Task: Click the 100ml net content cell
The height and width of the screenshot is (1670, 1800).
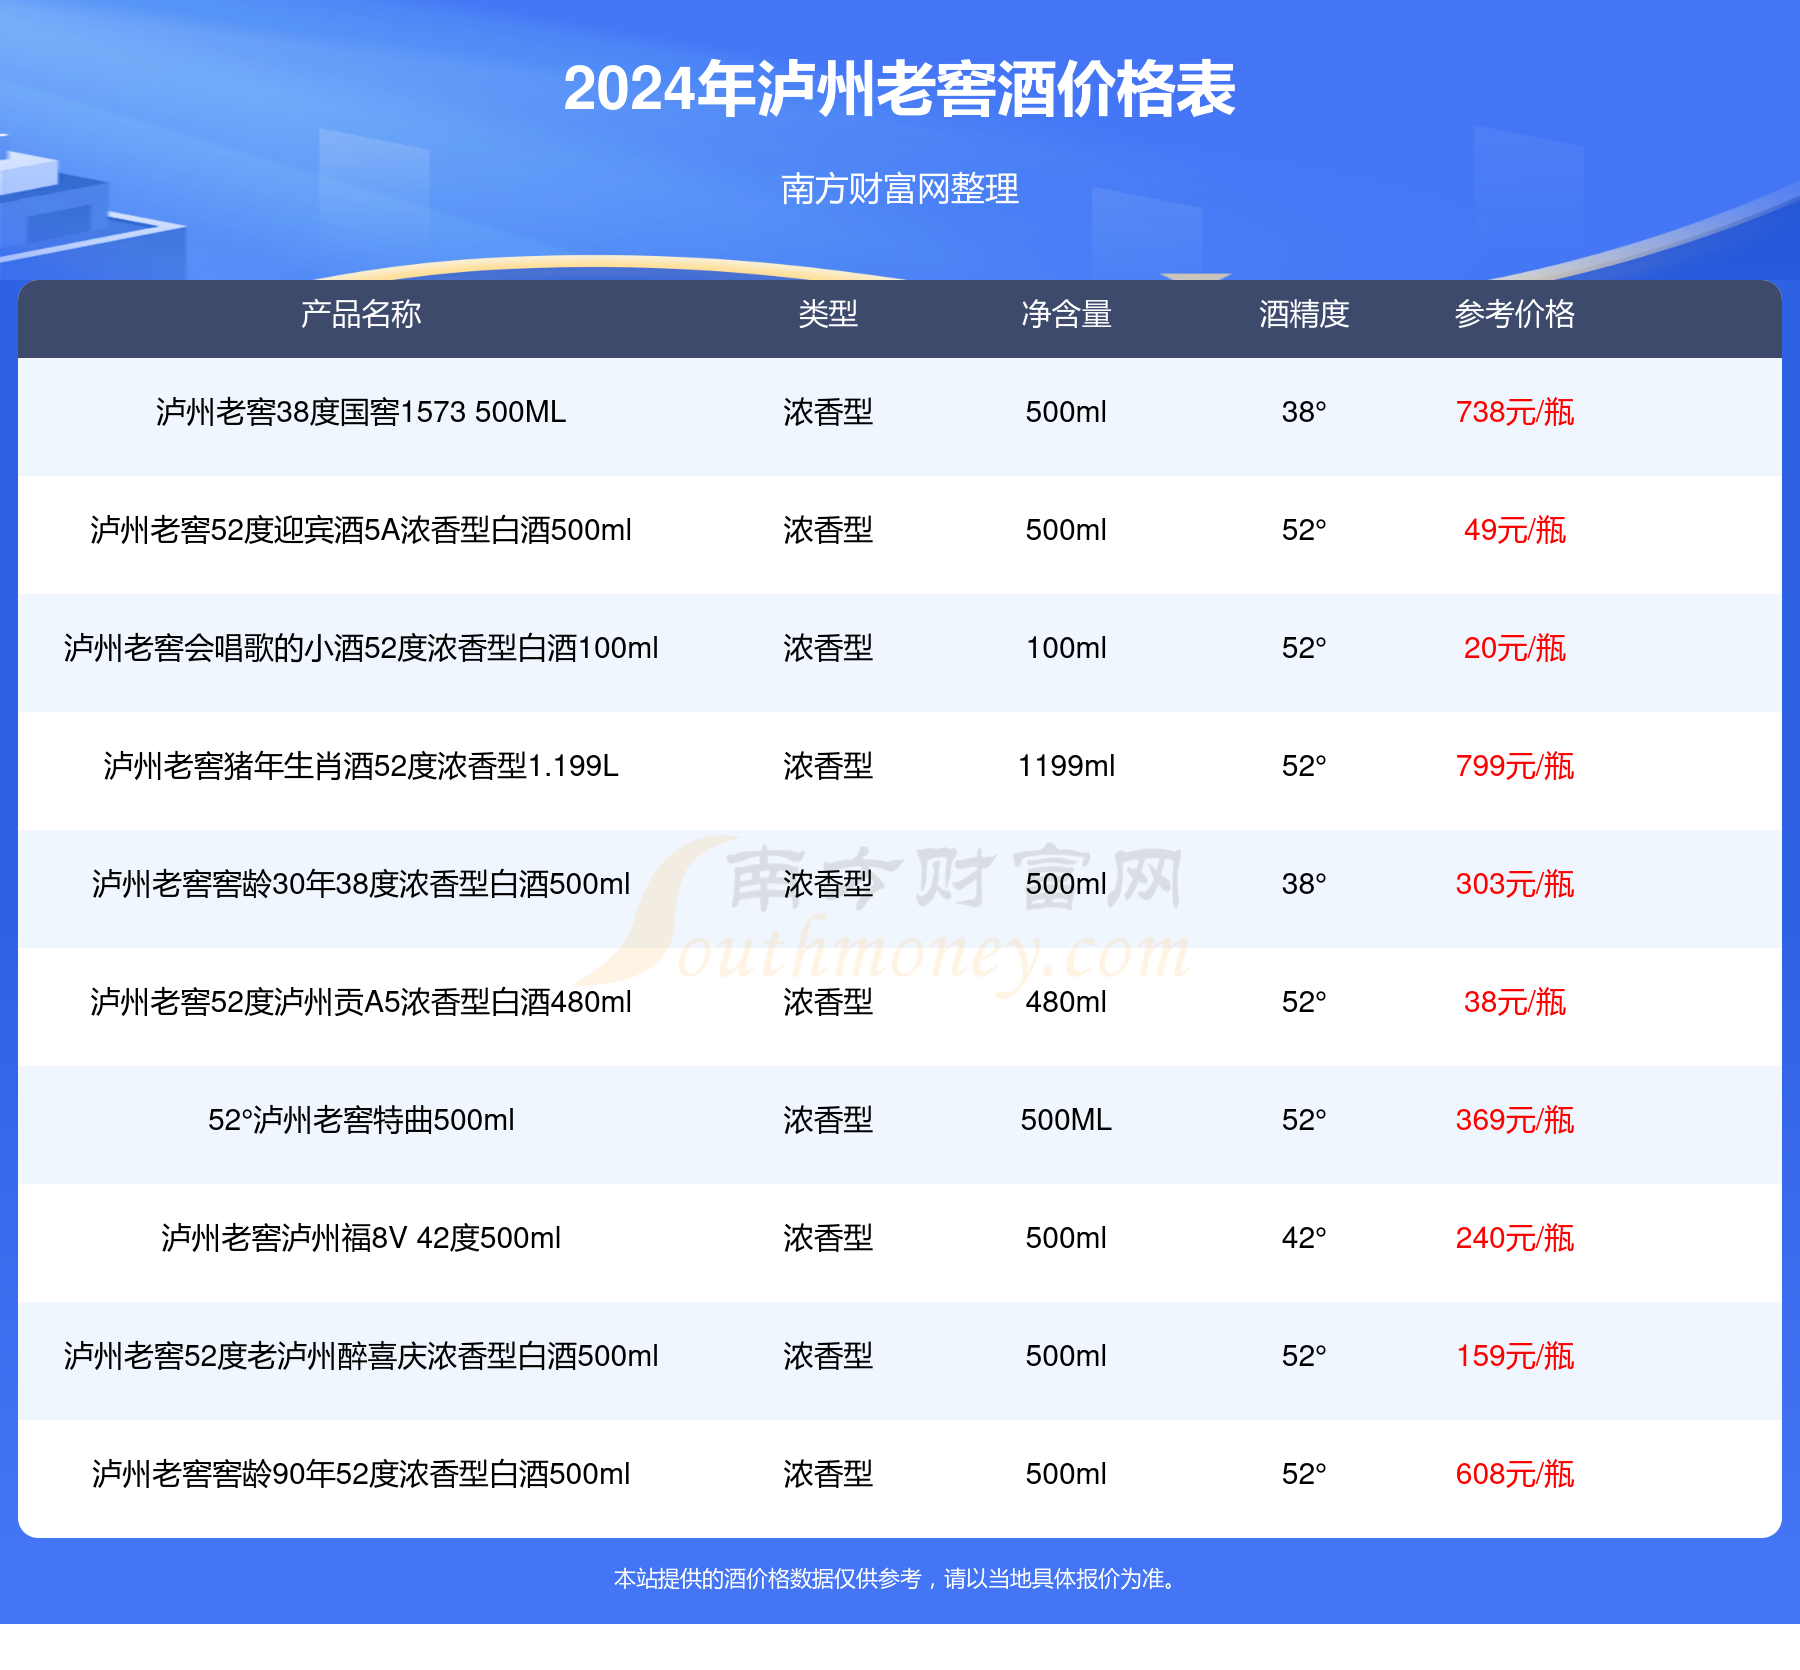Action: pos(1066,648)
